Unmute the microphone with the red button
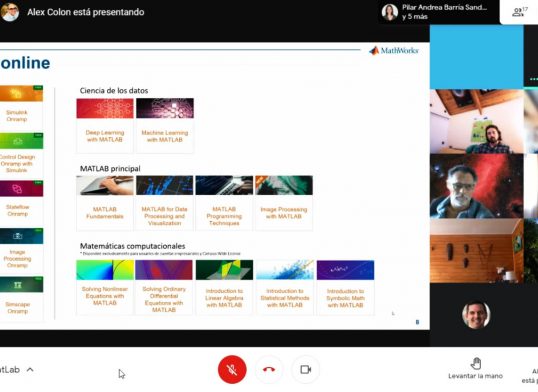The image size is (538, 392). pos(232,369)
